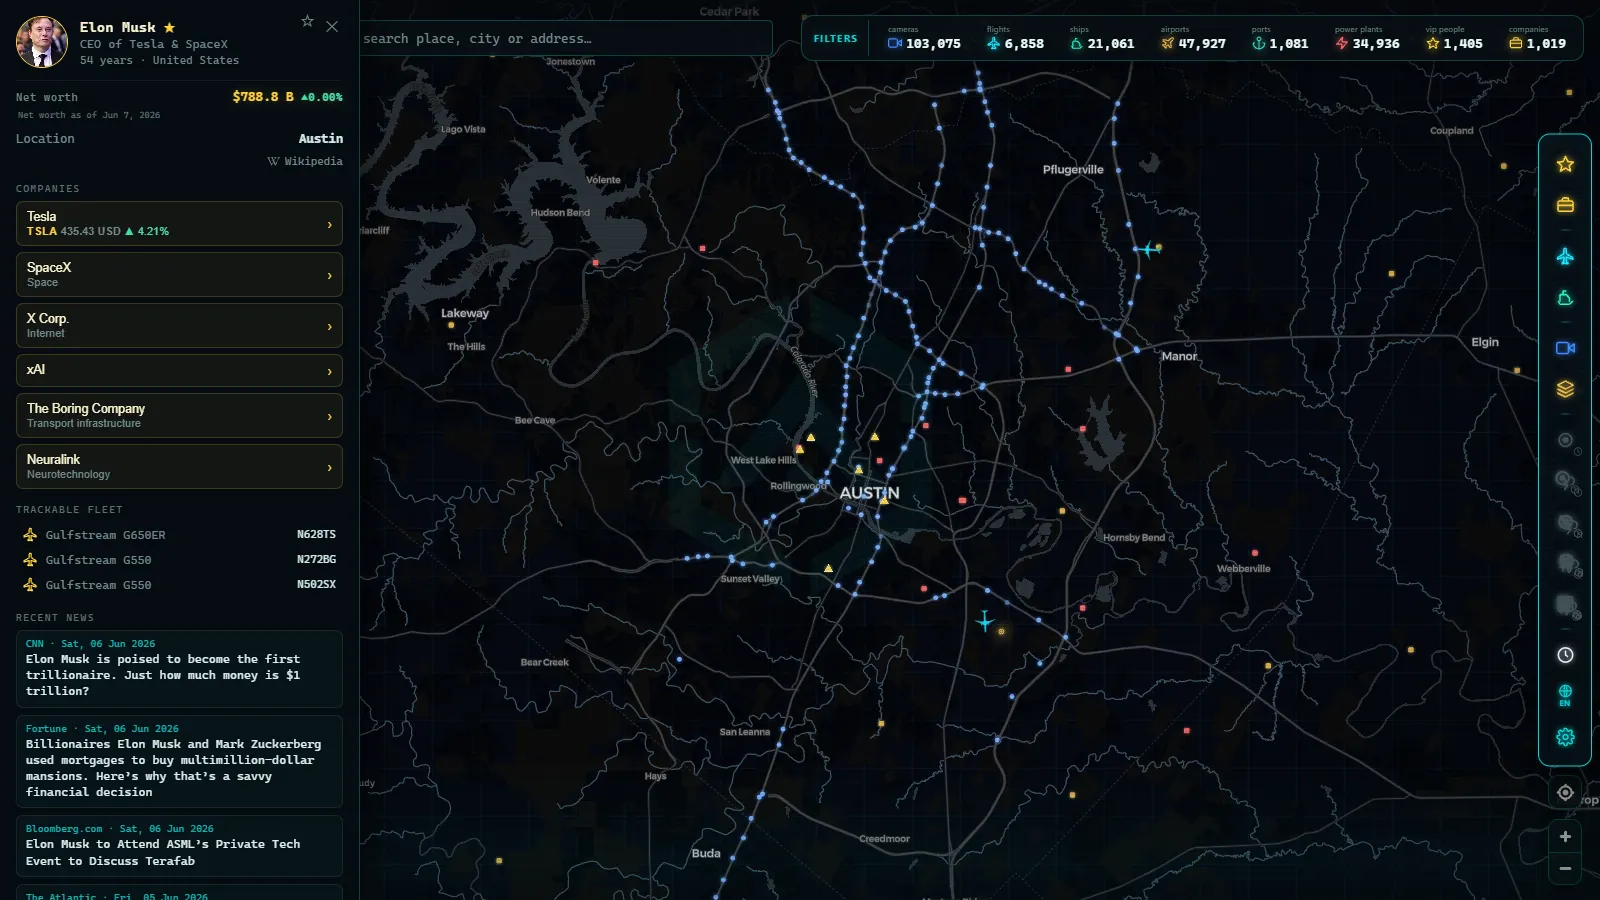Expand the Tesla company row

pyautogui.click(x=179, y=224)
